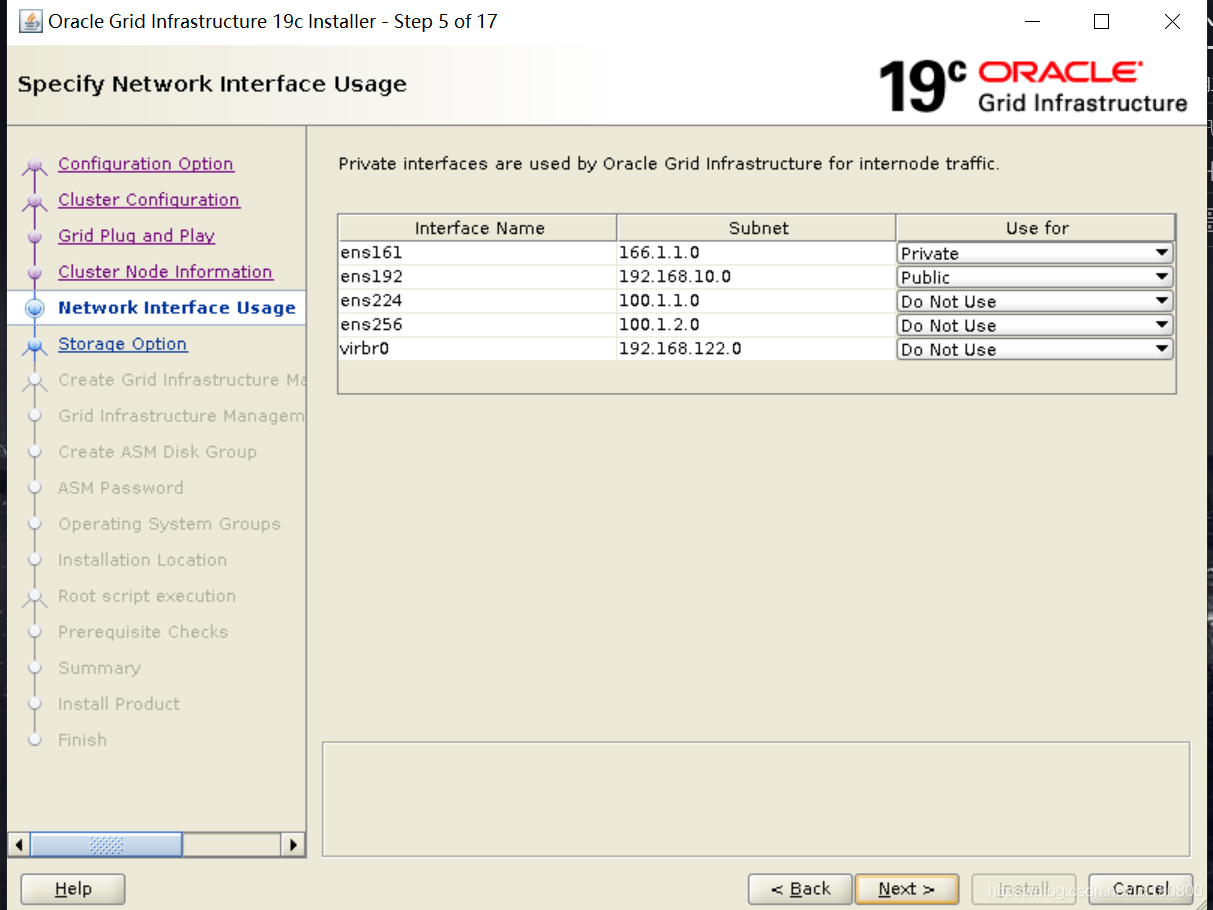
Task: Go to Cluster Configuration step
Action: (x=149, y=200)
